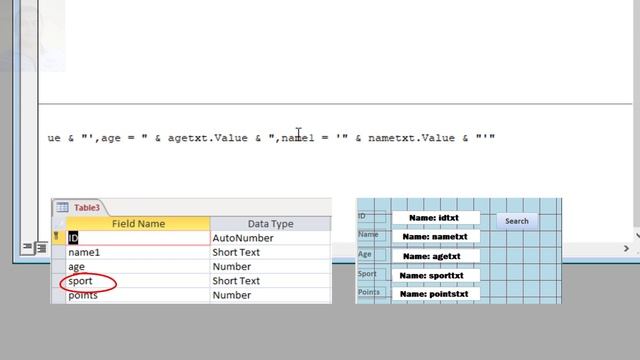
Task: Select the Data Type column header
Action: (270, 224)
